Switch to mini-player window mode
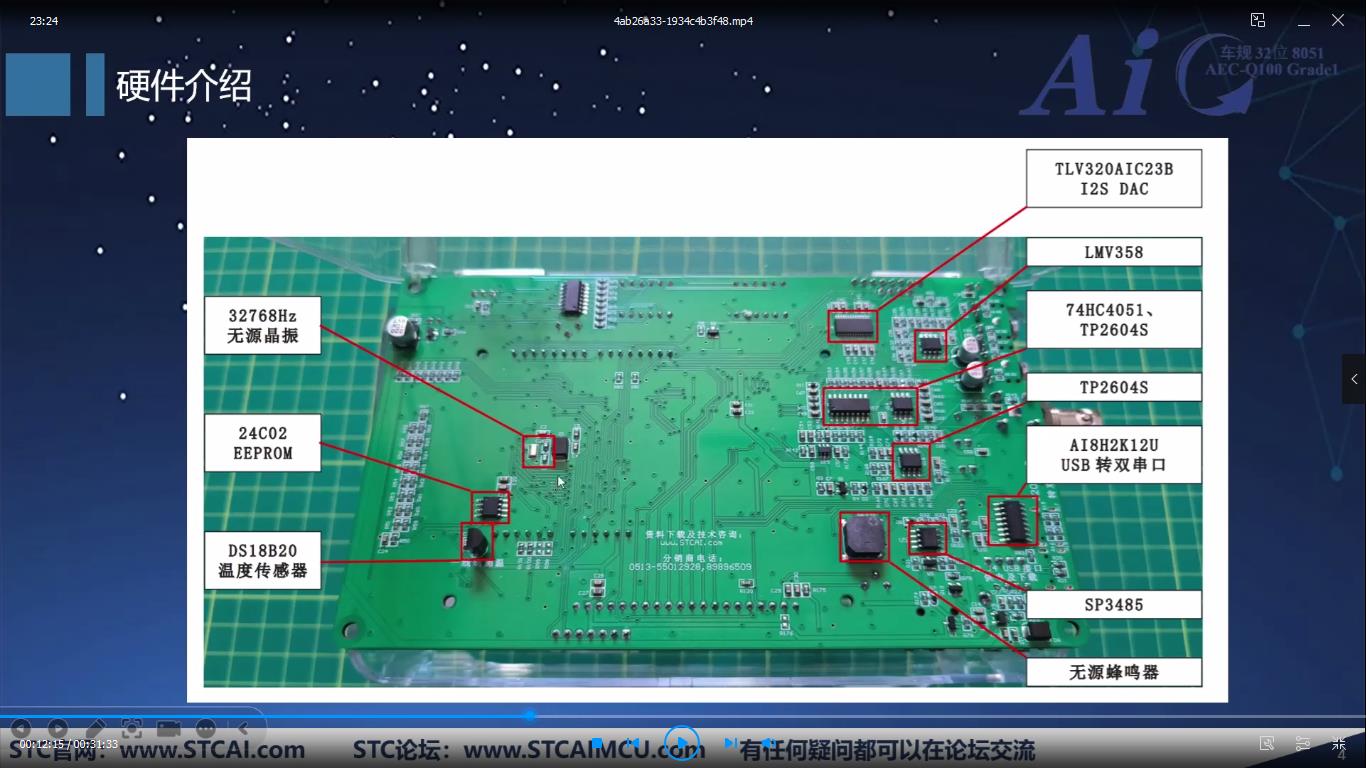Screen dimensions: 1366x768 point(1258,20)
